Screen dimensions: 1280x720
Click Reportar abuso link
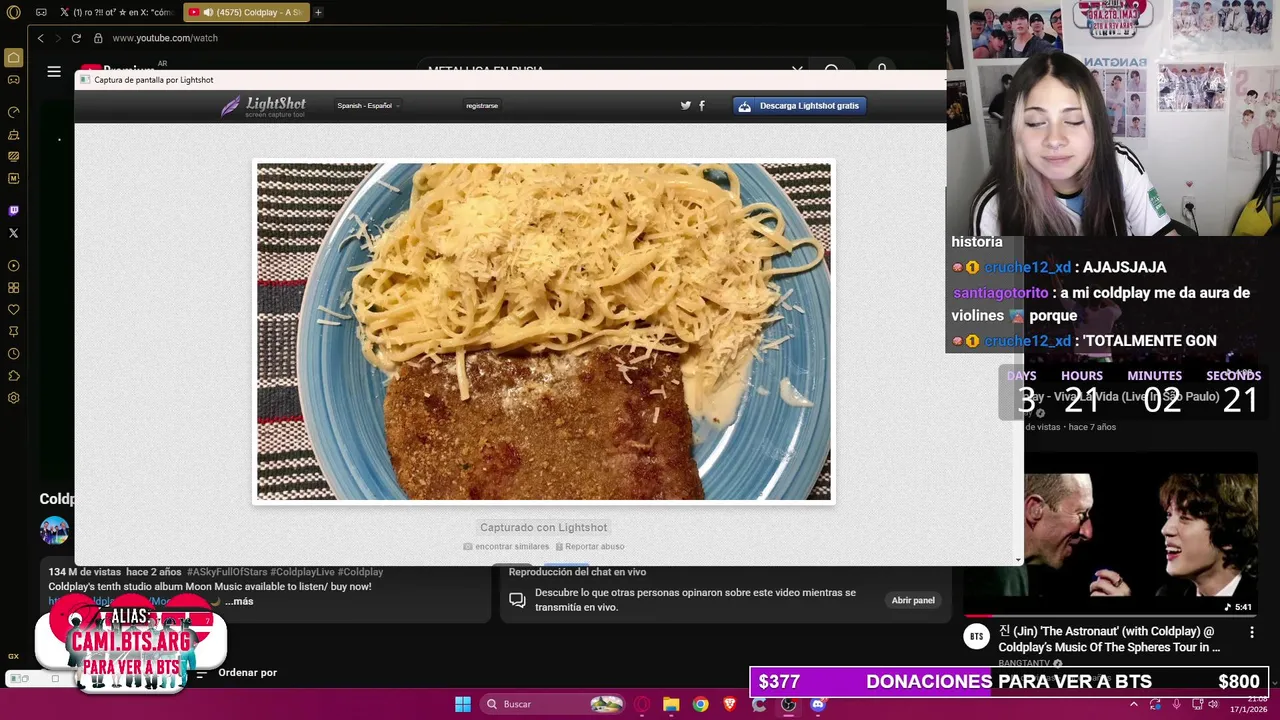click(x=590, y=546)
